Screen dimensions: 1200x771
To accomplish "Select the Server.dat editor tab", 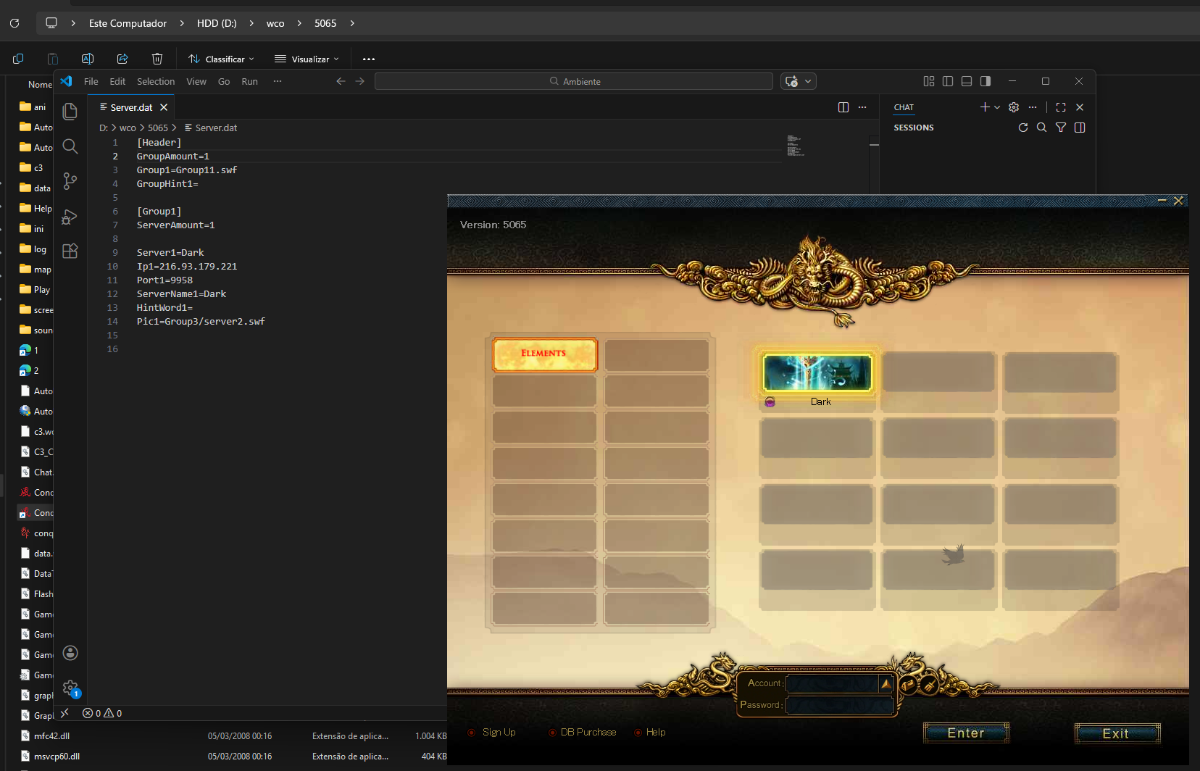I will click(130, 107).
